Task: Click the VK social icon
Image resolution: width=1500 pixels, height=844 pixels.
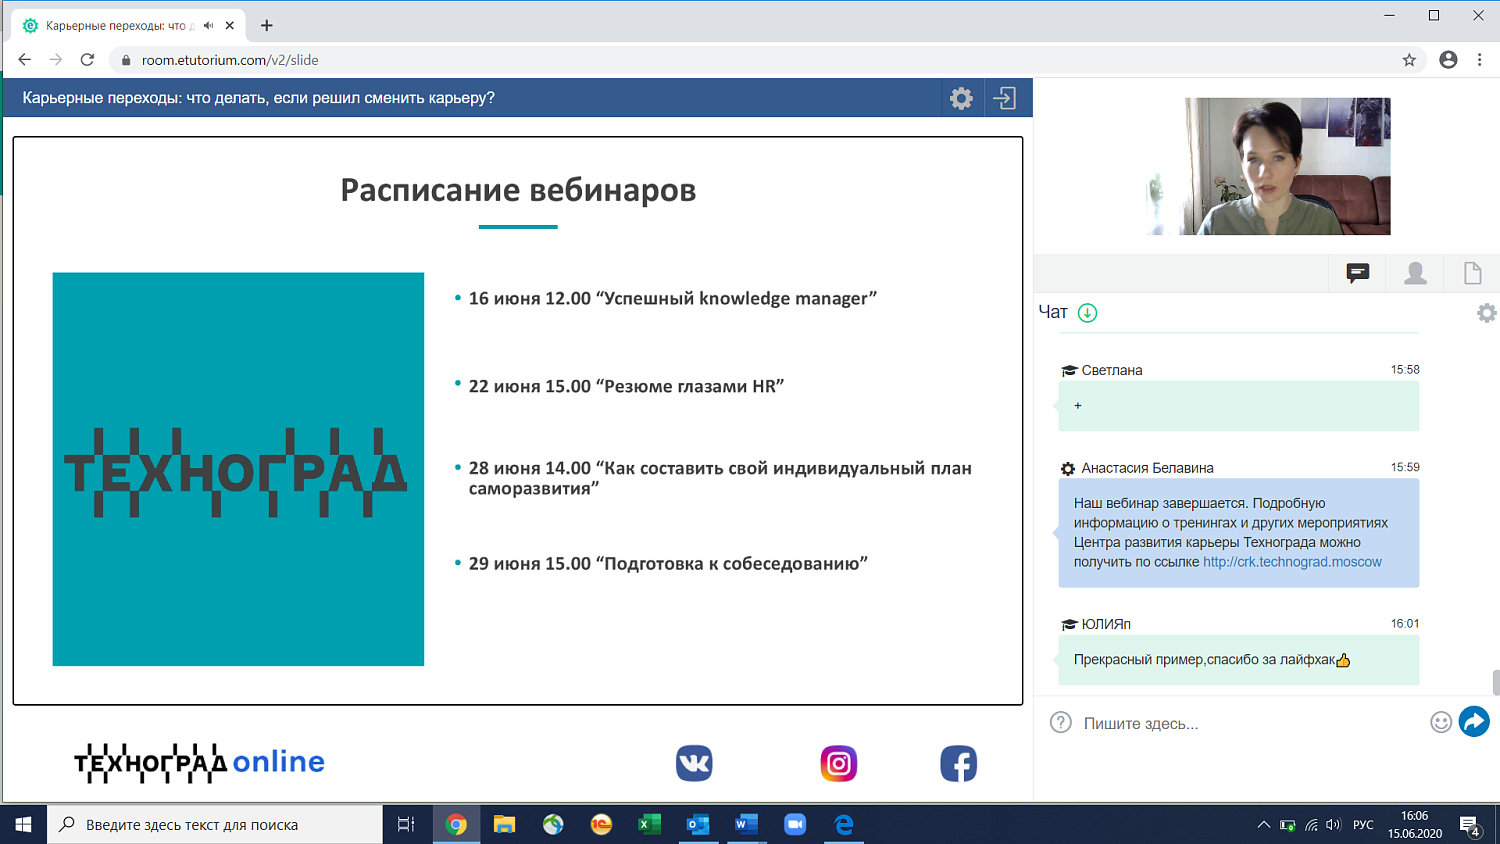Action: click(x=694, y=763)
